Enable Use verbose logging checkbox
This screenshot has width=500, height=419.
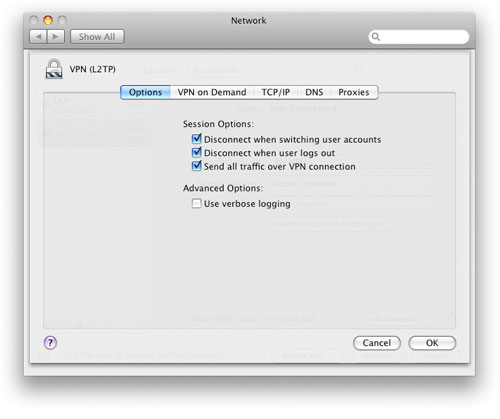(x=197, y=203)
